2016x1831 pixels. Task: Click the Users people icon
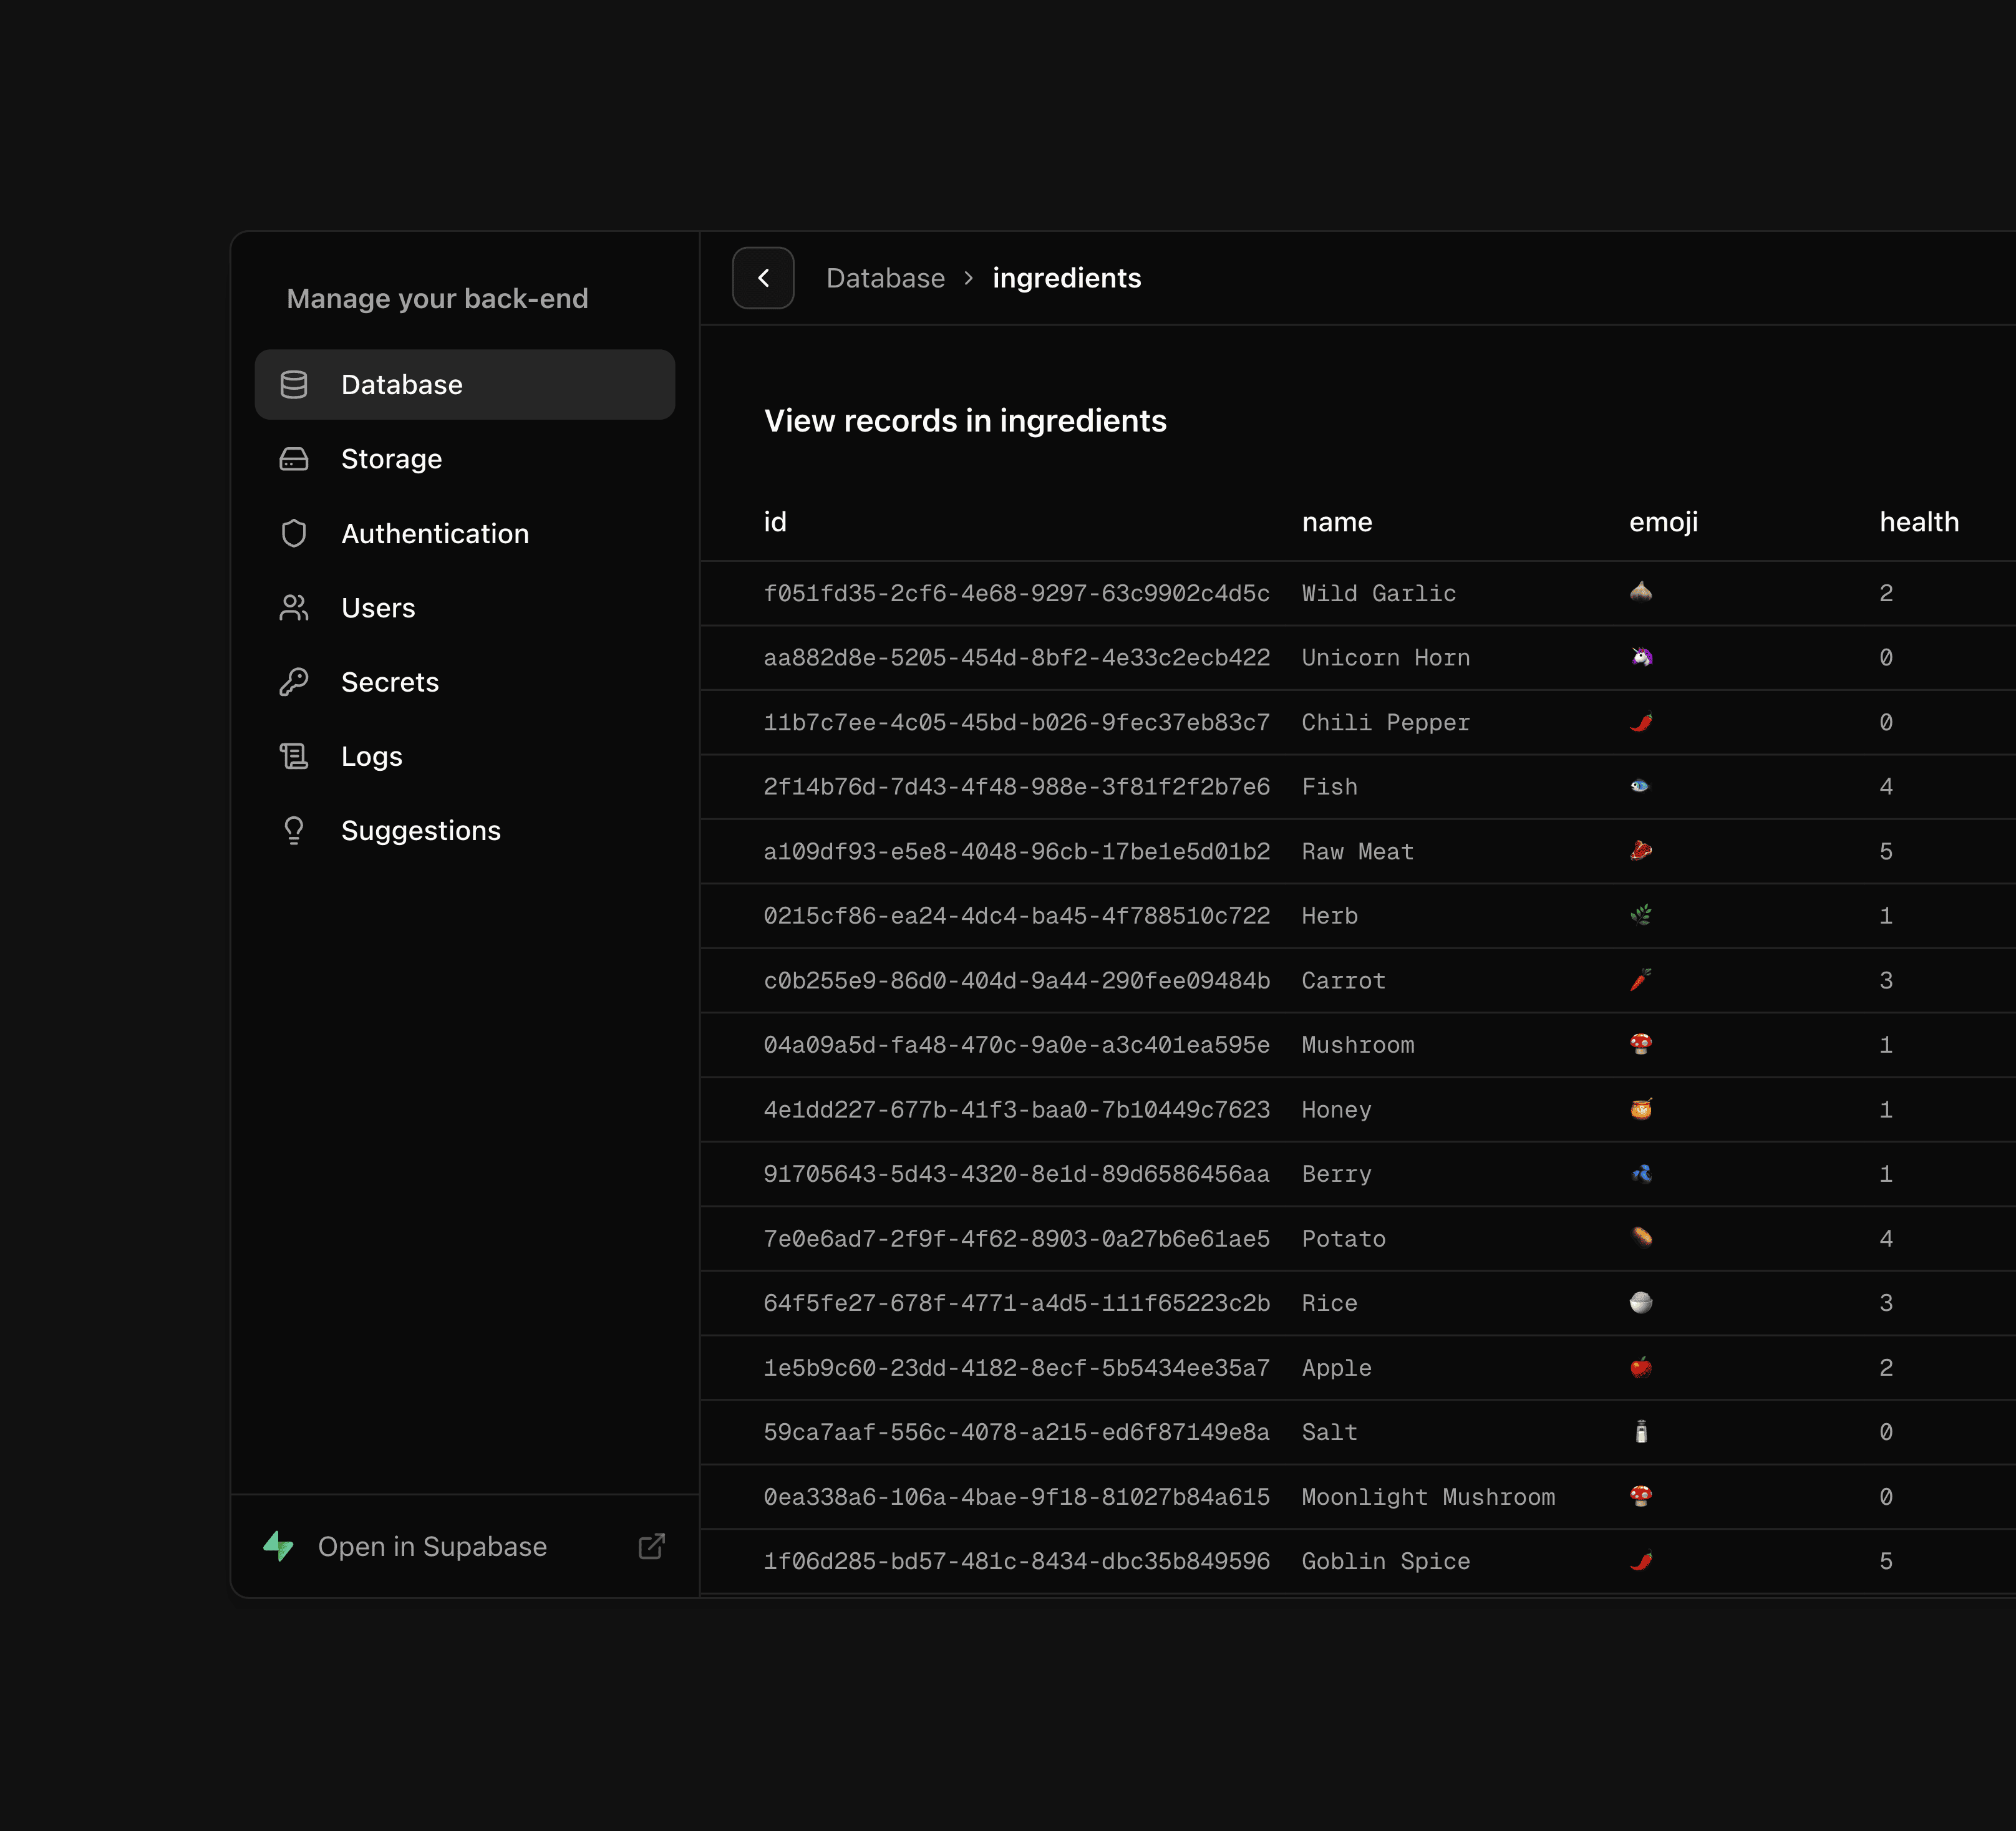[294, 608]
